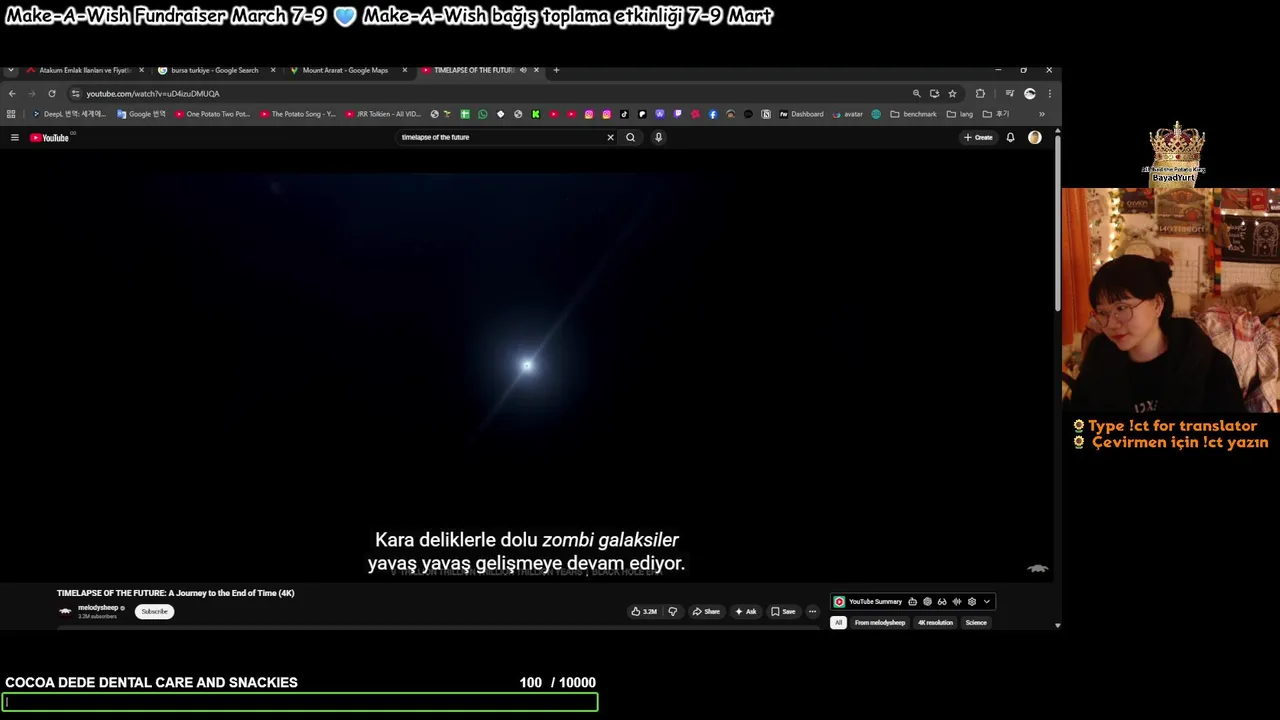Open the 후기 bookmarks folder
Image resolution: width=1280 pixels, height=720 pixels.
(996, 114)
